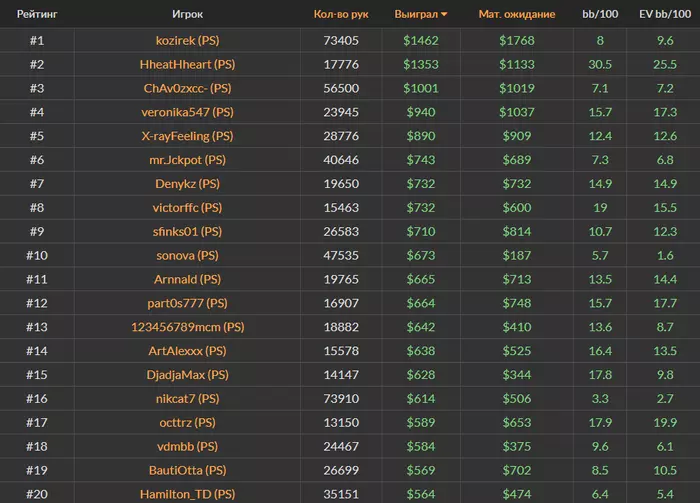Open DjadjaMax (PS) player profile
Screen dimensions: 700x503
pyautogui.click(x=188, y=375)
